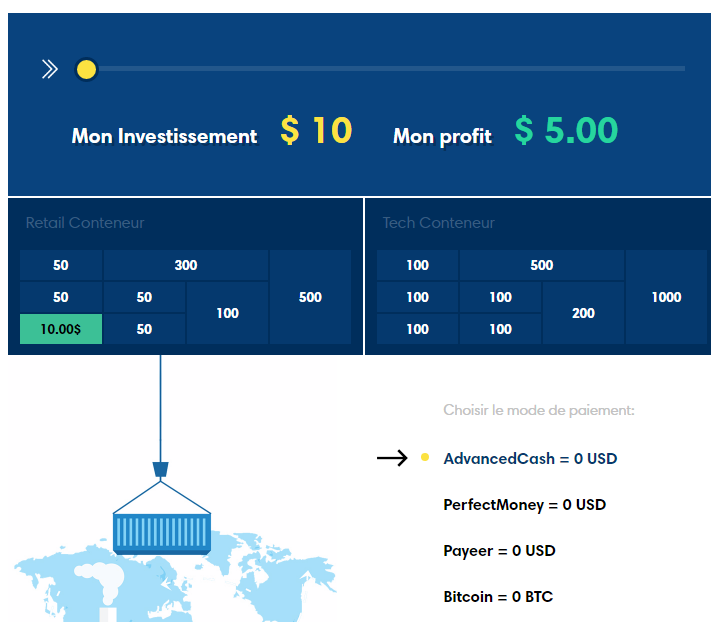Select the 300 Retail container block
The width and height of the screenshot is (711, 622).
click(186, 265)
